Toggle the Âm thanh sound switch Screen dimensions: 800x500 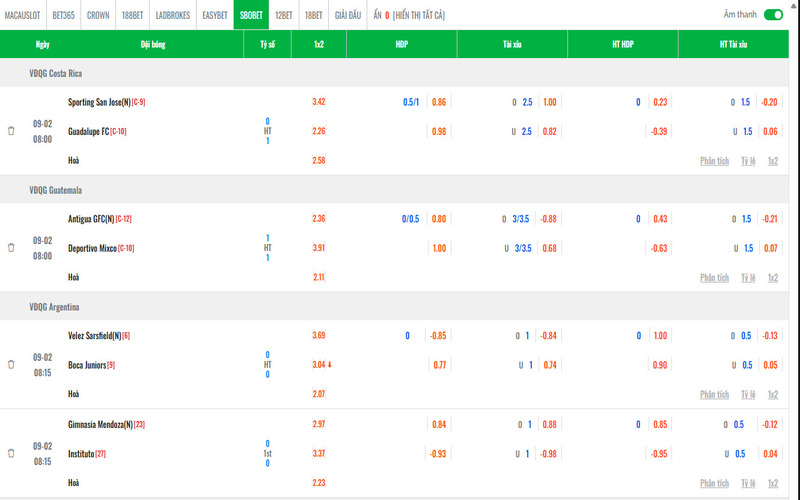click(x=773, y=15)
